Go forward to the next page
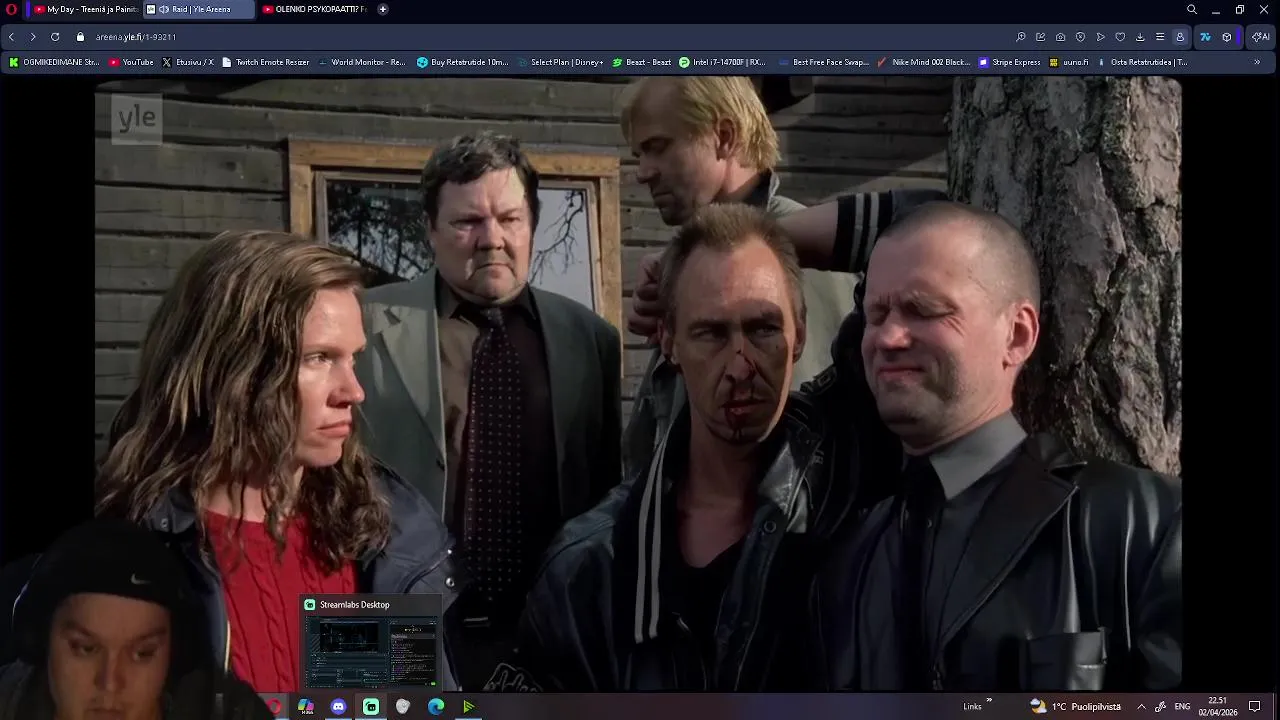Image resolution: width=1280 pixels, height=720 pixels. pyautogui.click(x=33, y=37)
